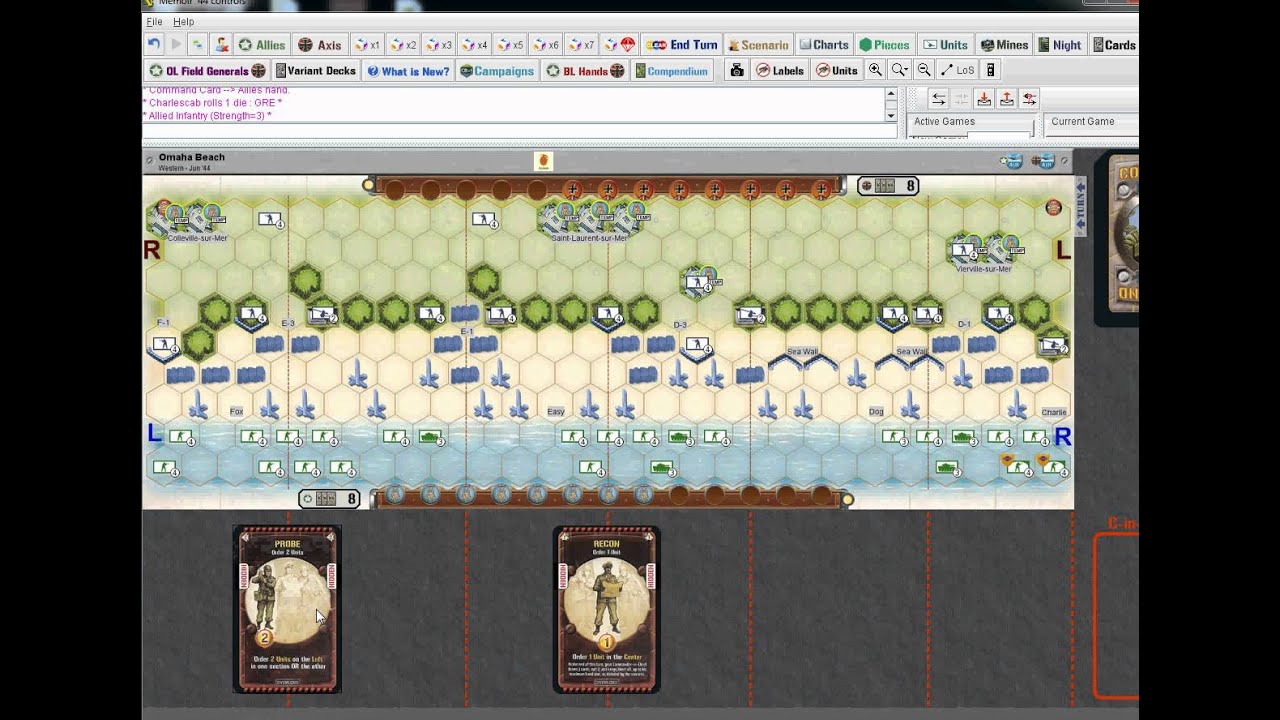Open the What is New? help link
Viewport: 1280px width, 720px height.
pos(408,71)
